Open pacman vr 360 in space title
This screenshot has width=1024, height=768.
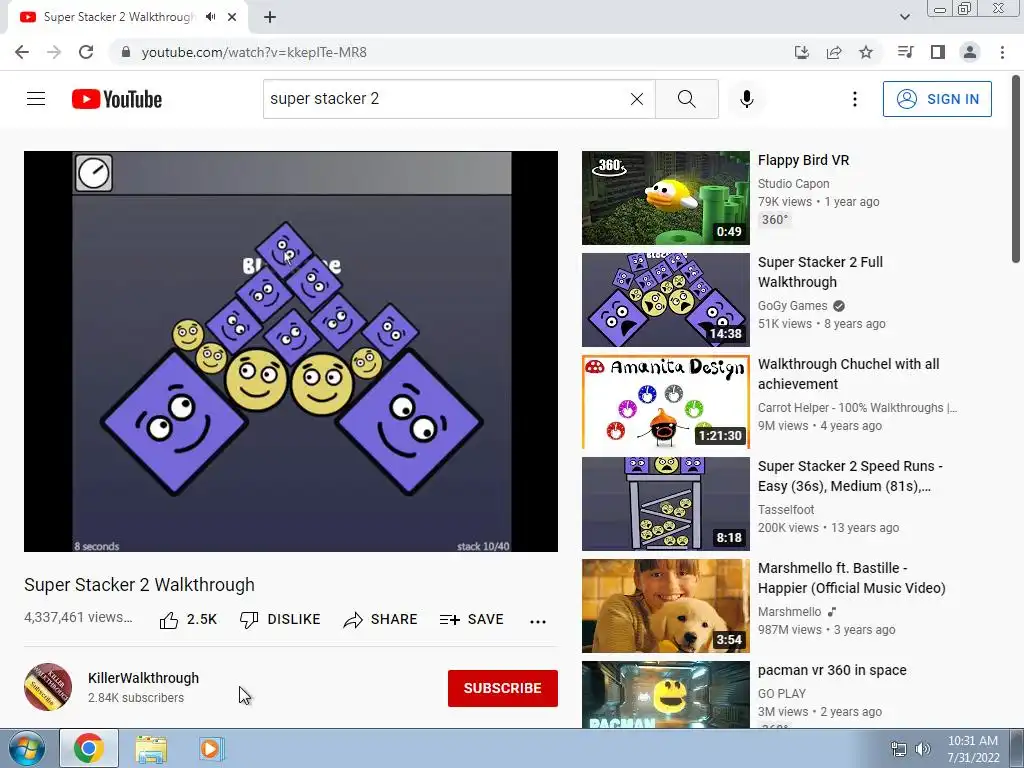(832, 670)
